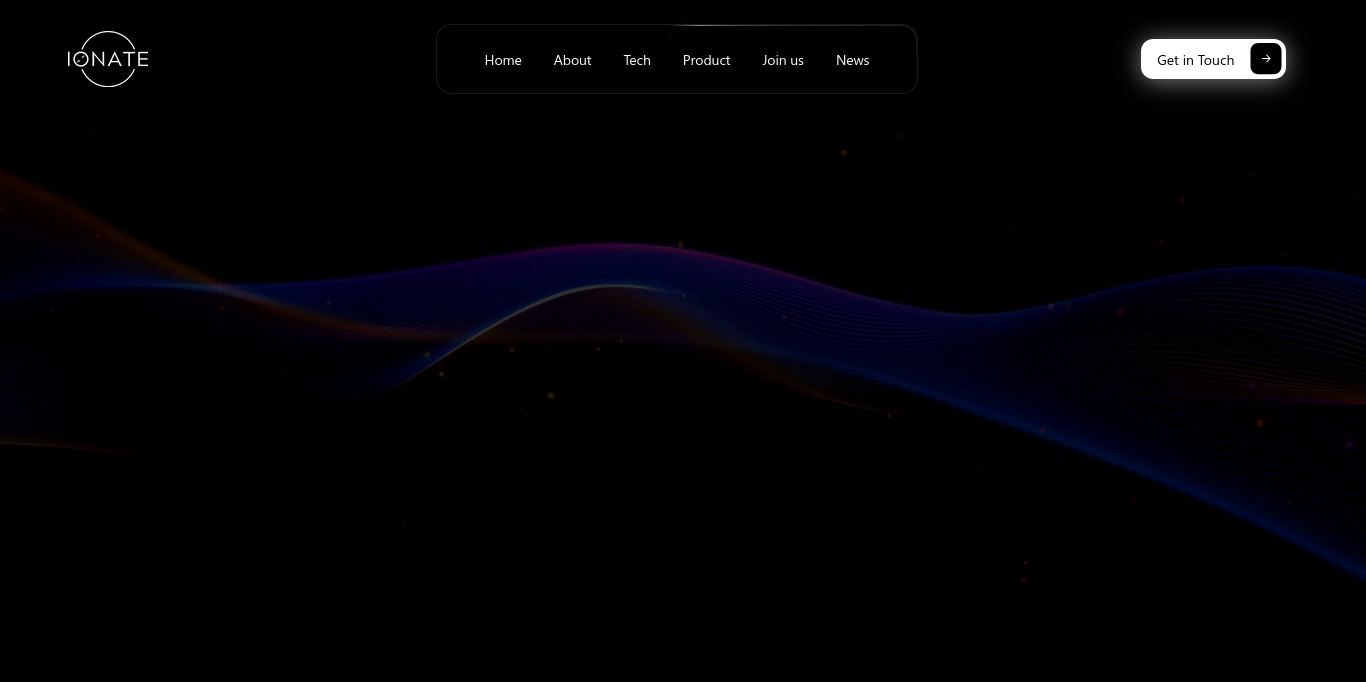The width and height of the screenshot is (1366, 682).
Task: Open the Product menu item
Action: pyautogui.click(x=706, y=60)
